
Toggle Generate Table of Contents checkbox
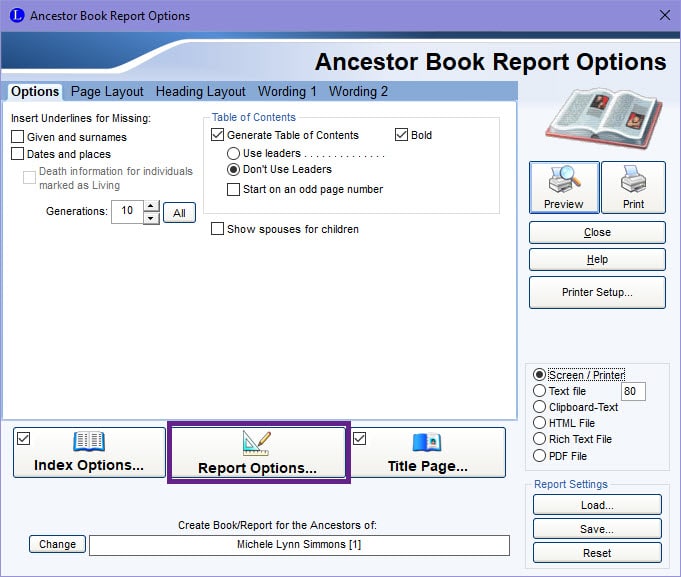[217, 135]
